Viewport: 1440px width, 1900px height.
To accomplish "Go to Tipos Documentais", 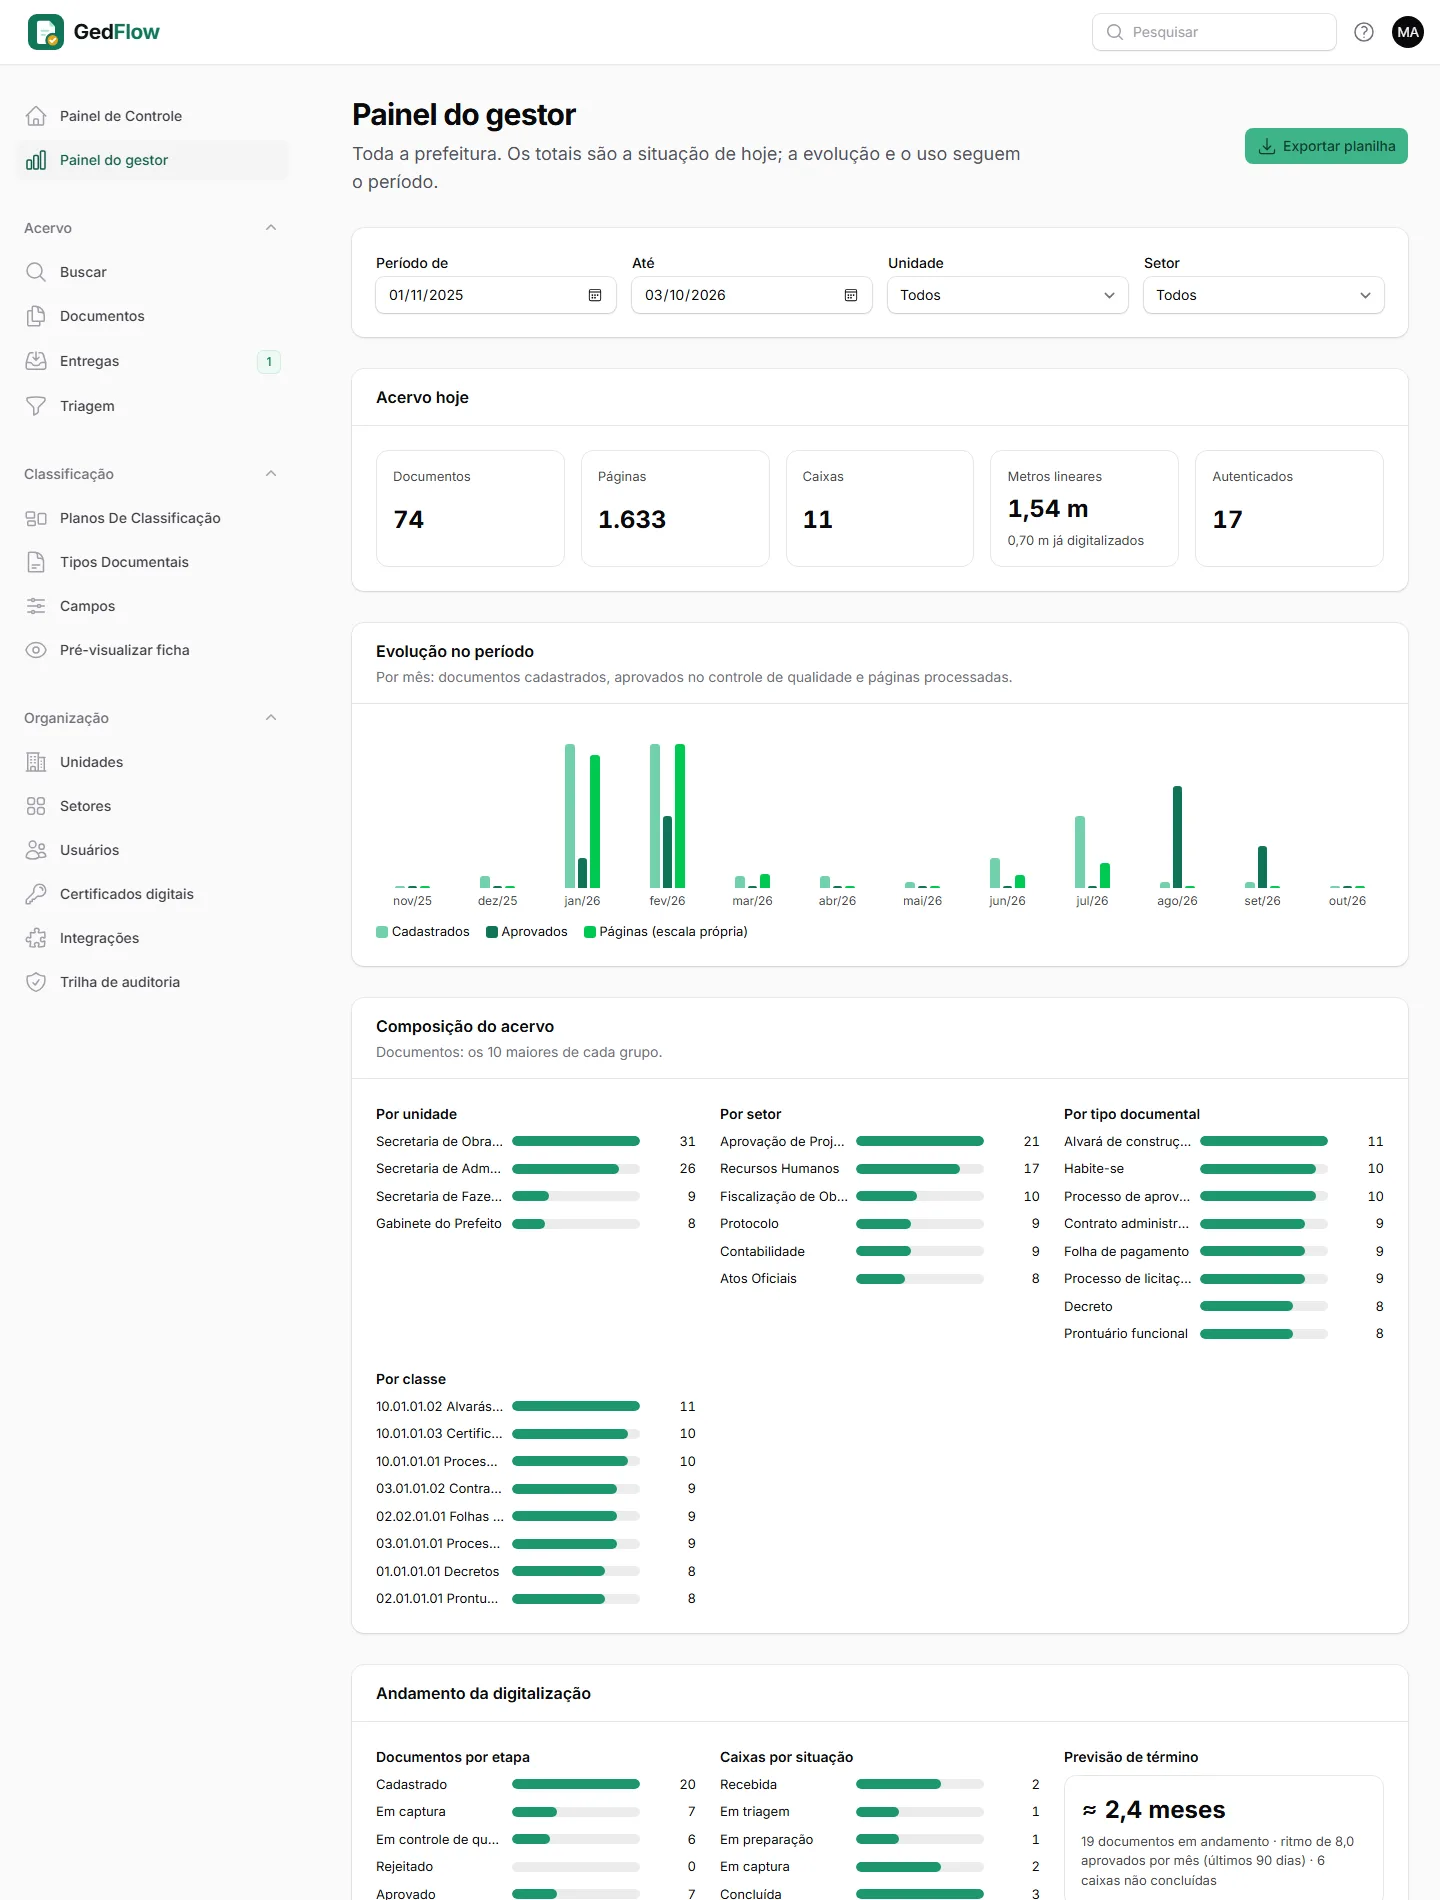I will [152, 562].
